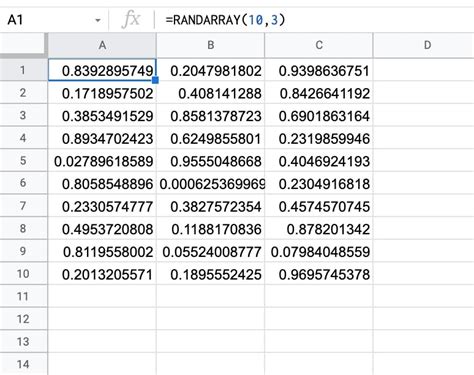
Task: Select row 3 header
Action: point(23,115)
